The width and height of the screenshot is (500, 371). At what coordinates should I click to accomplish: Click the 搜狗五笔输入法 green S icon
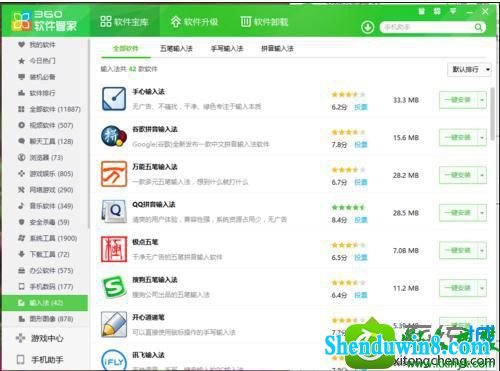click(114, 287)
